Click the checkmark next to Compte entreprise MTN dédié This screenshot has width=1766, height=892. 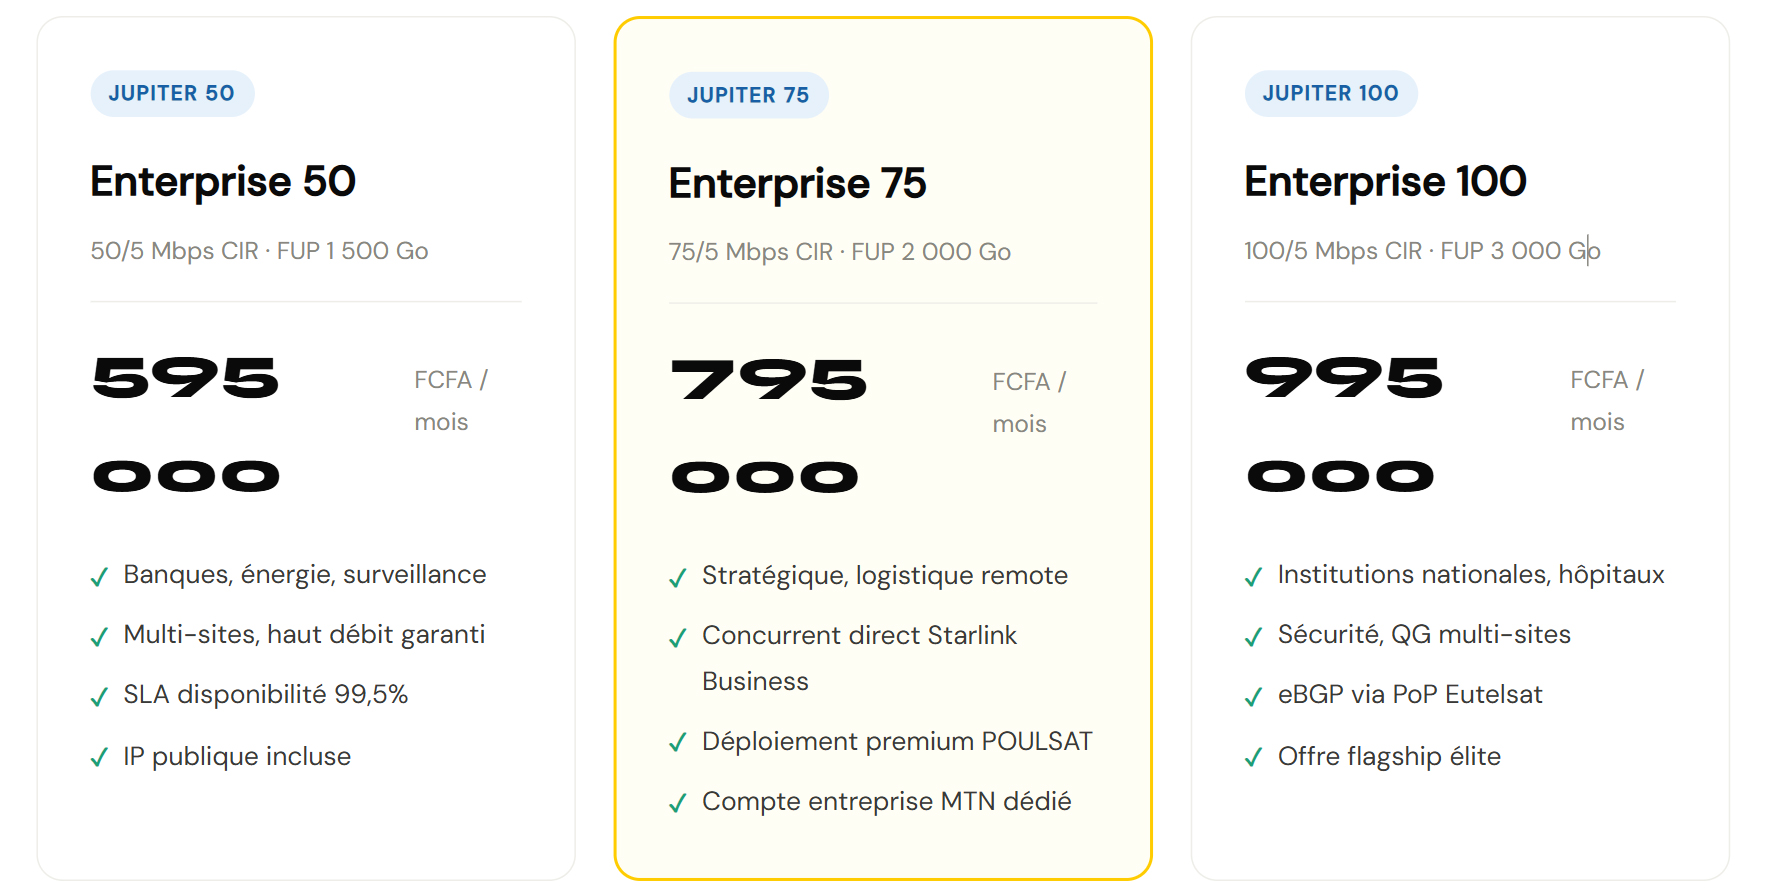point(678,803)
